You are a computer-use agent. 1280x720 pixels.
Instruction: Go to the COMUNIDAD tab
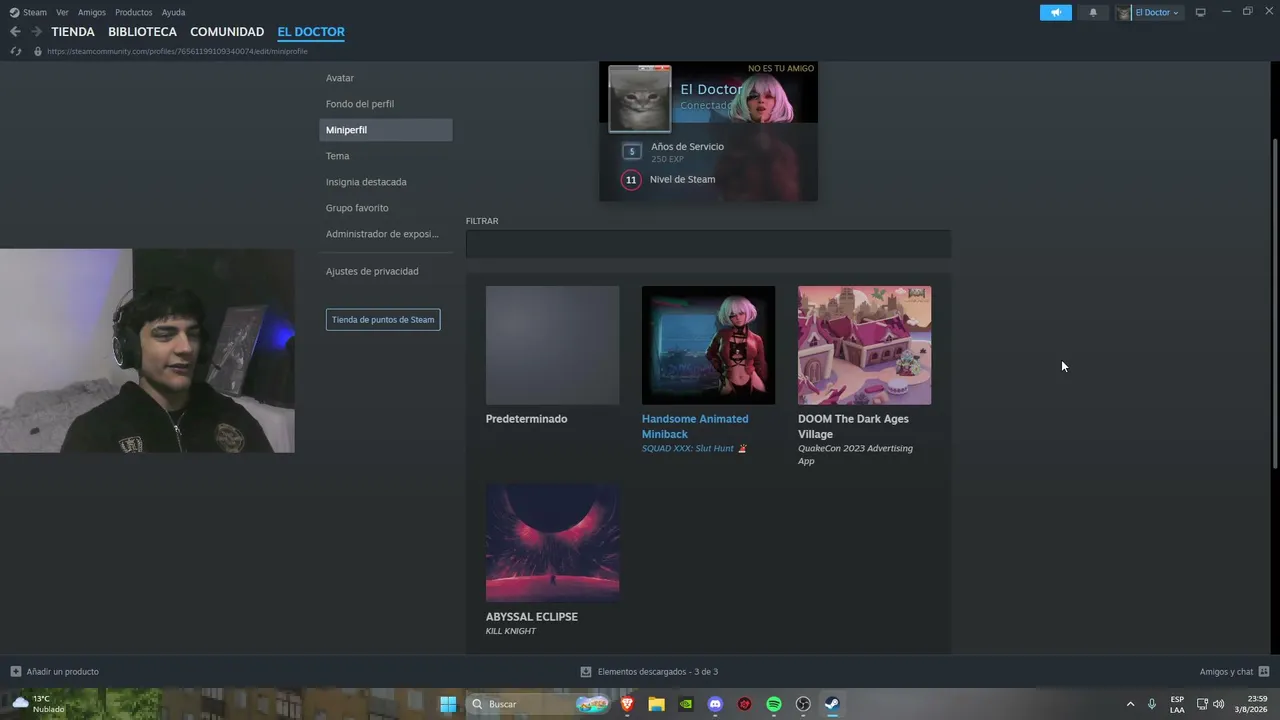pyautogui.click(x=227, y=32)
